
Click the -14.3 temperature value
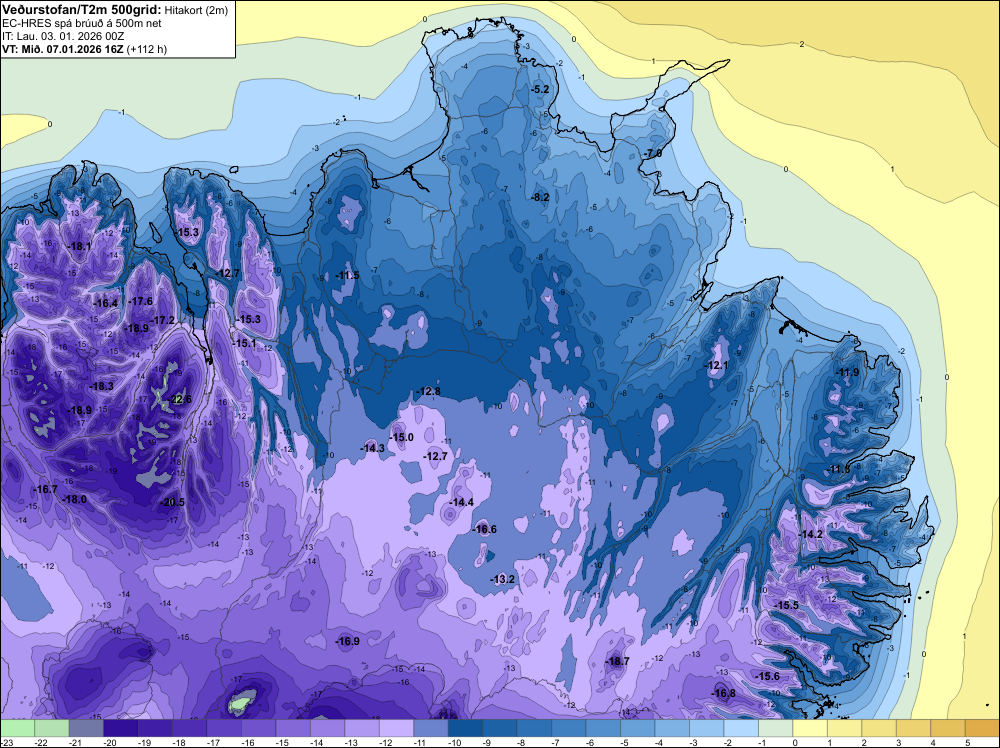click(x=372, y=448)
